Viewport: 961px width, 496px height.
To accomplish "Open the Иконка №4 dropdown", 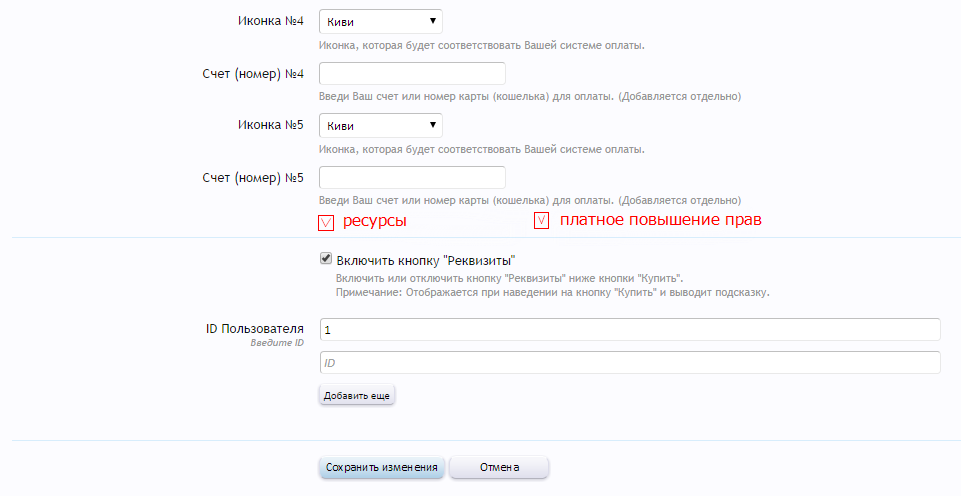I will pyautogui.click(x=380, y=21).
